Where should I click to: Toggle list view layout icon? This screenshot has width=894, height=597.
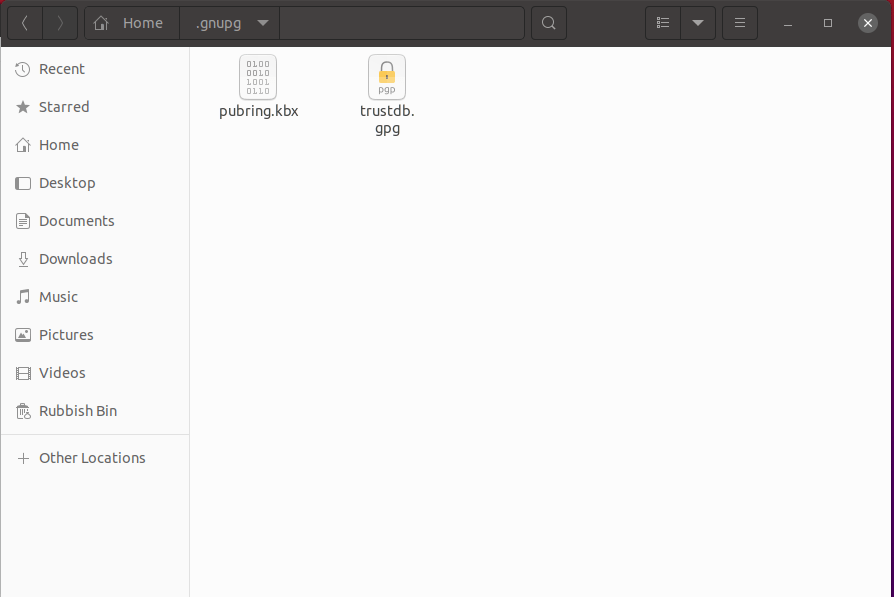[x=663, y=23]
